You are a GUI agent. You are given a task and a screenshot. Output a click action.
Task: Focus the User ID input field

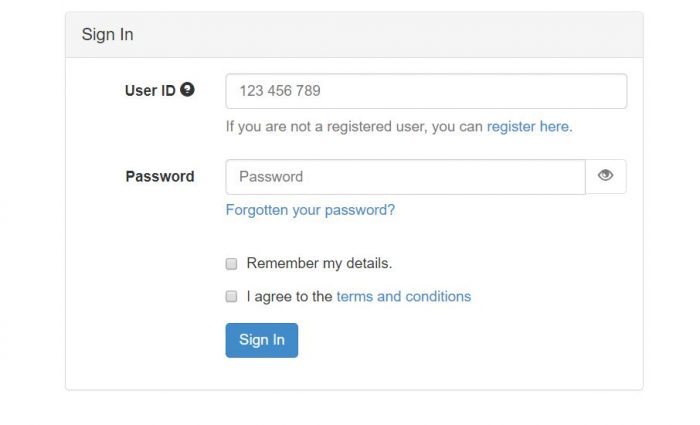pos(426,91)
